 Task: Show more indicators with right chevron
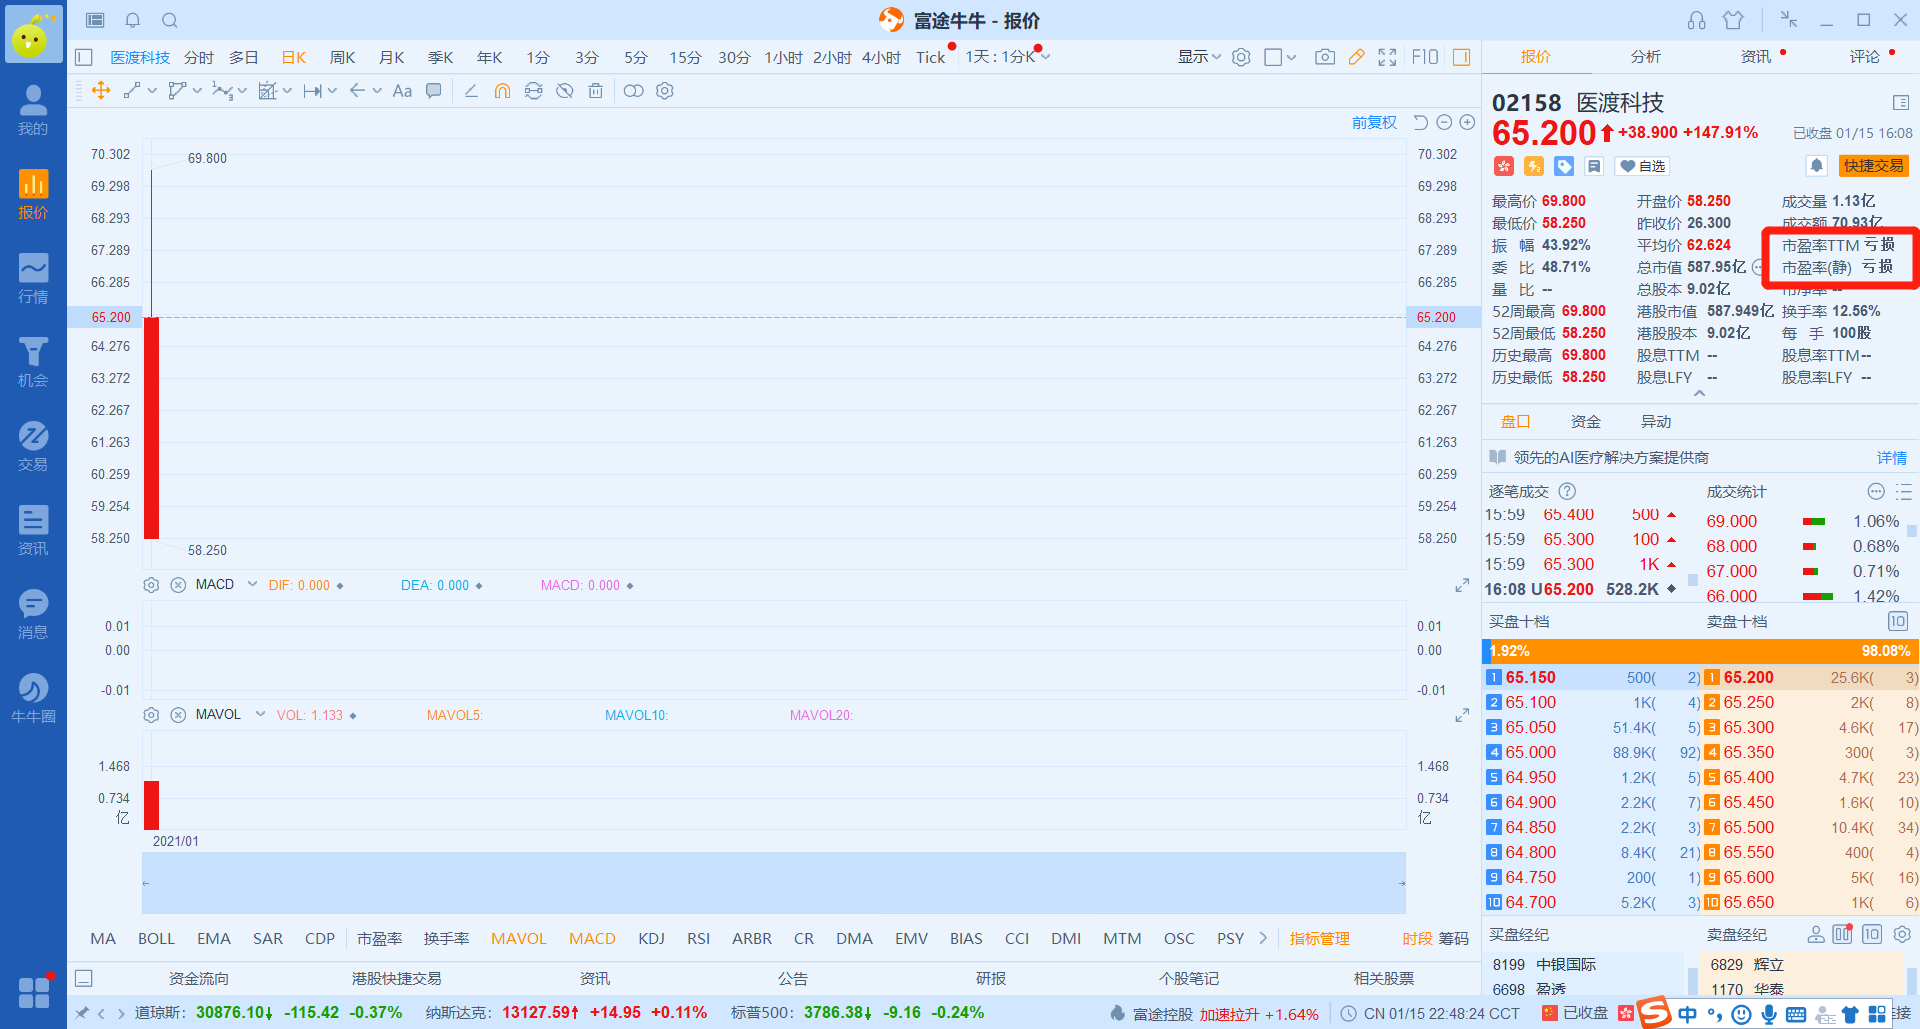pyautogui.click(x=1263, y=938)
